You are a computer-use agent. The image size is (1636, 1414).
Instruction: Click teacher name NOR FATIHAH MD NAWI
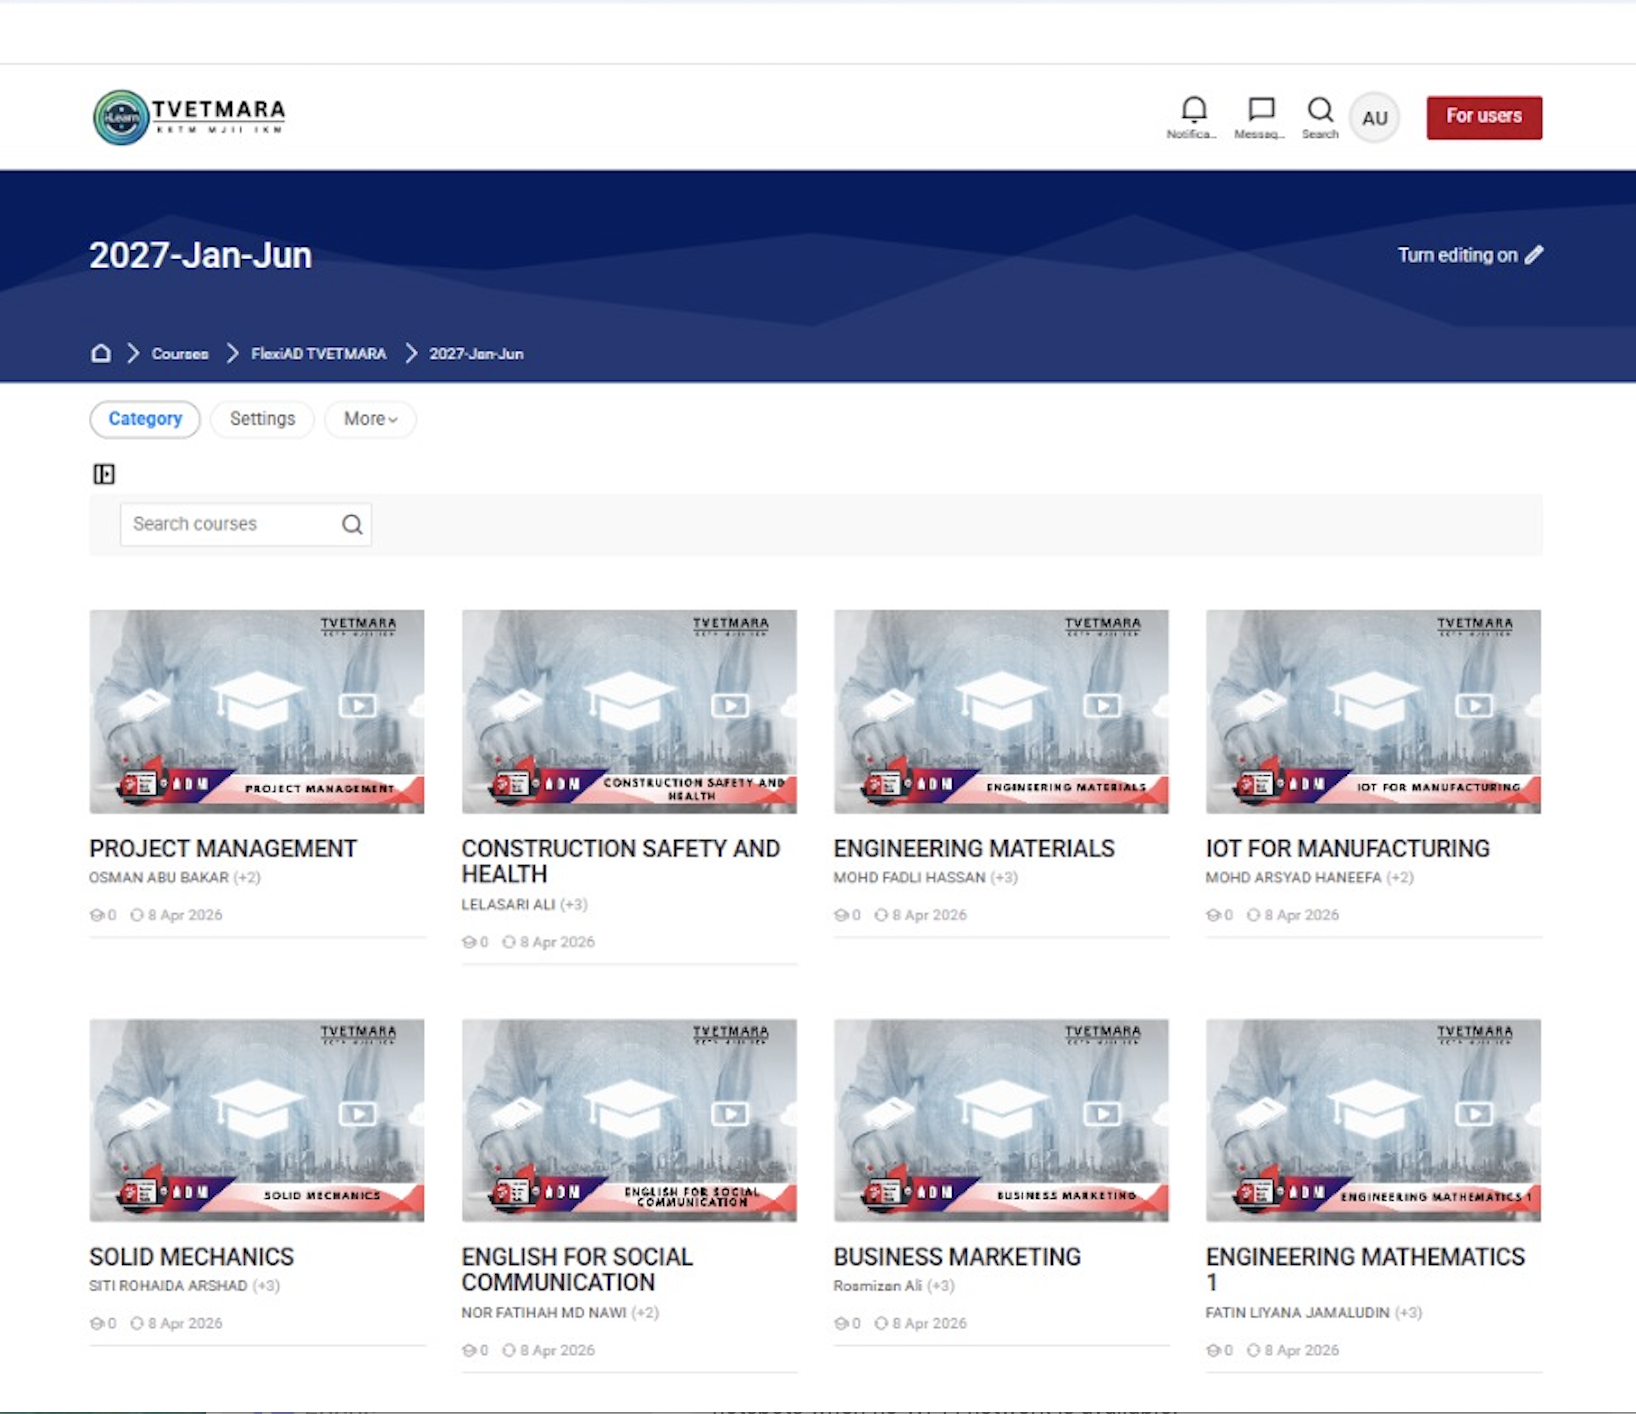click(544, 1312)
